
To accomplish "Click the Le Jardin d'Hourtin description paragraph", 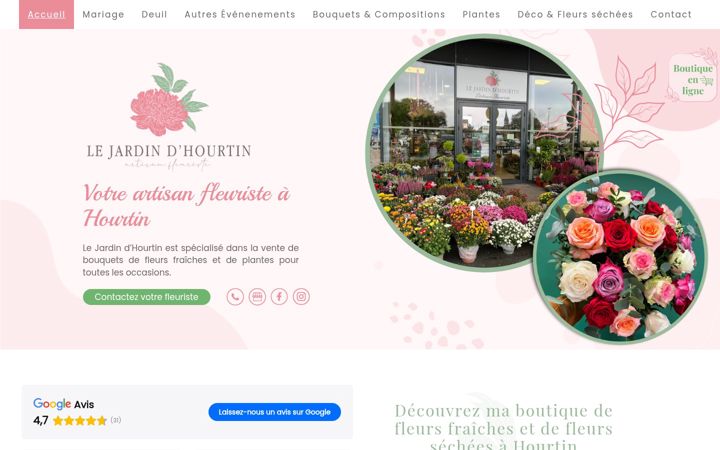I will (x=191, y=260).
